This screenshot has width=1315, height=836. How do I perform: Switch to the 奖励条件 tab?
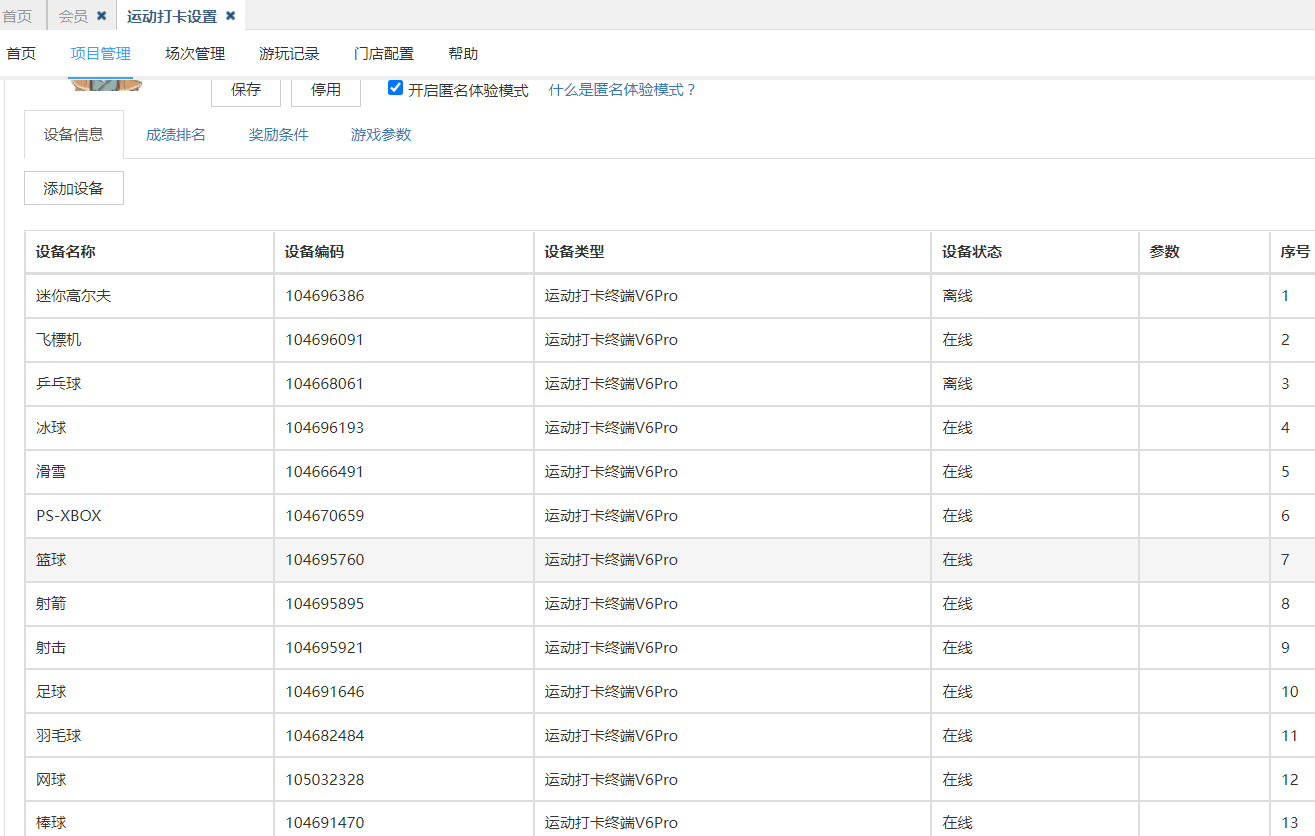278,134
